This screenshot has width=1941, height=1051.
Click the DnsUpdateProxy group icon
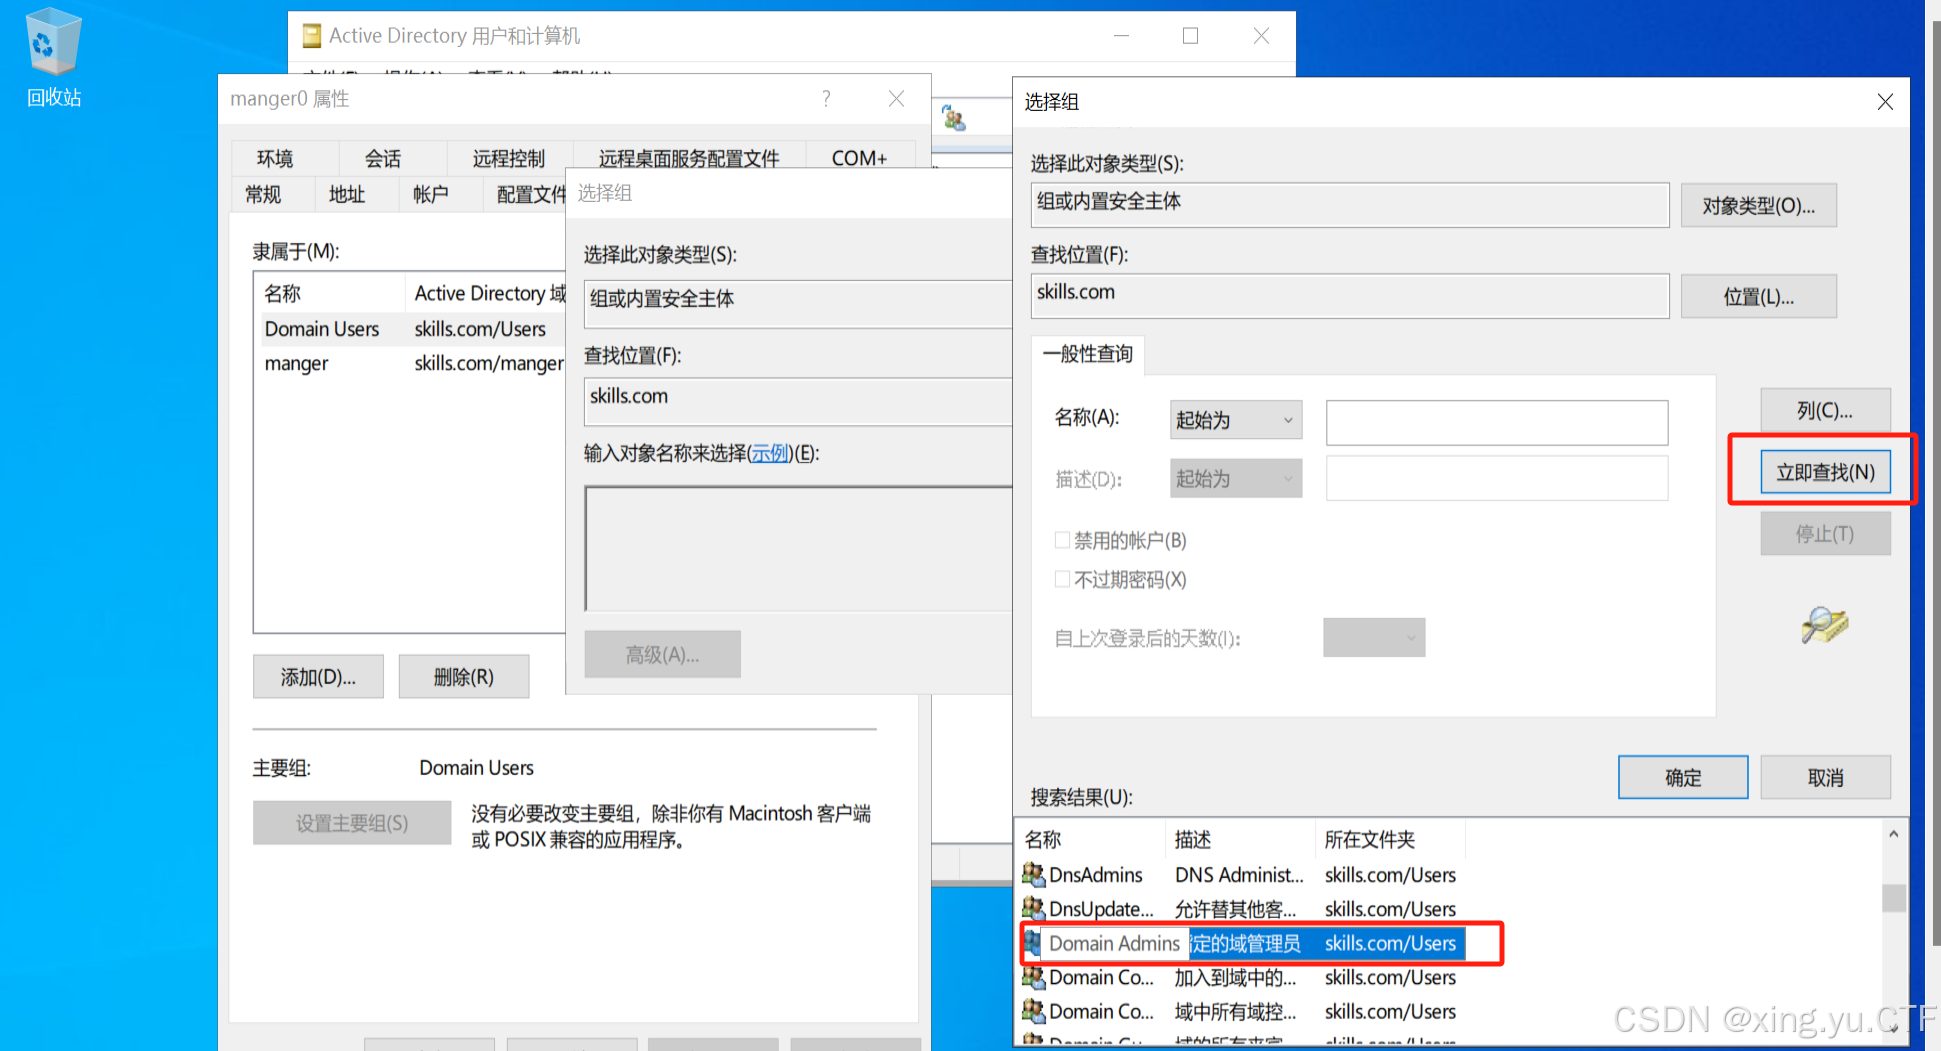pyautogui.click(x=1033, y=909)
